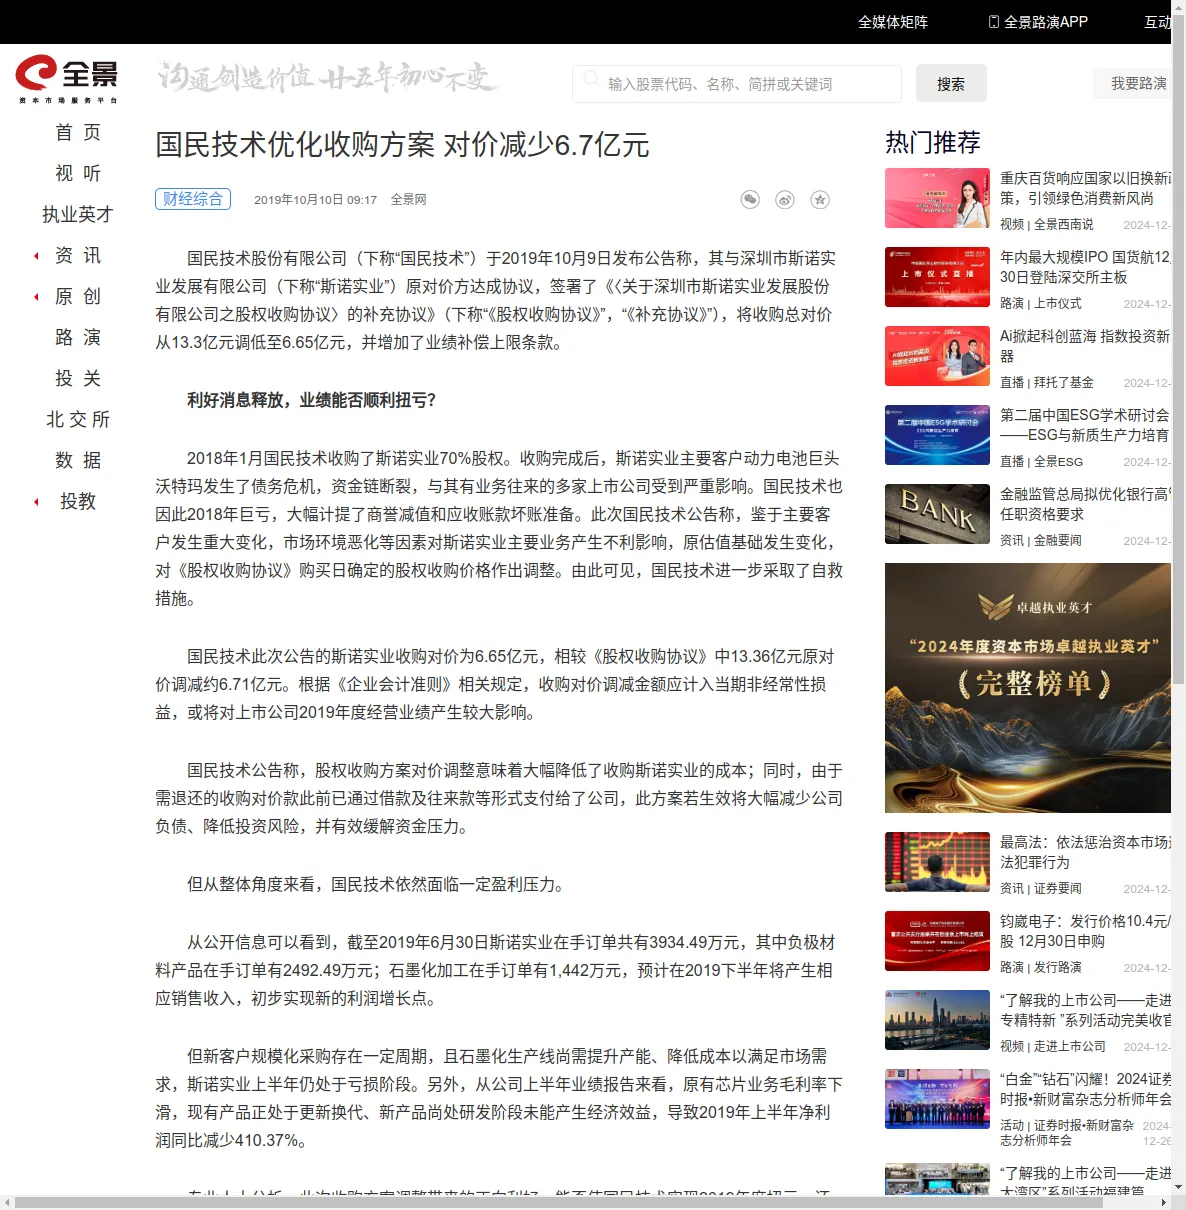Open 第二届中国ESG学术研讨会 headline
The width and height of the screenshot is (1186, 1210).
[x=1085, y=425]
